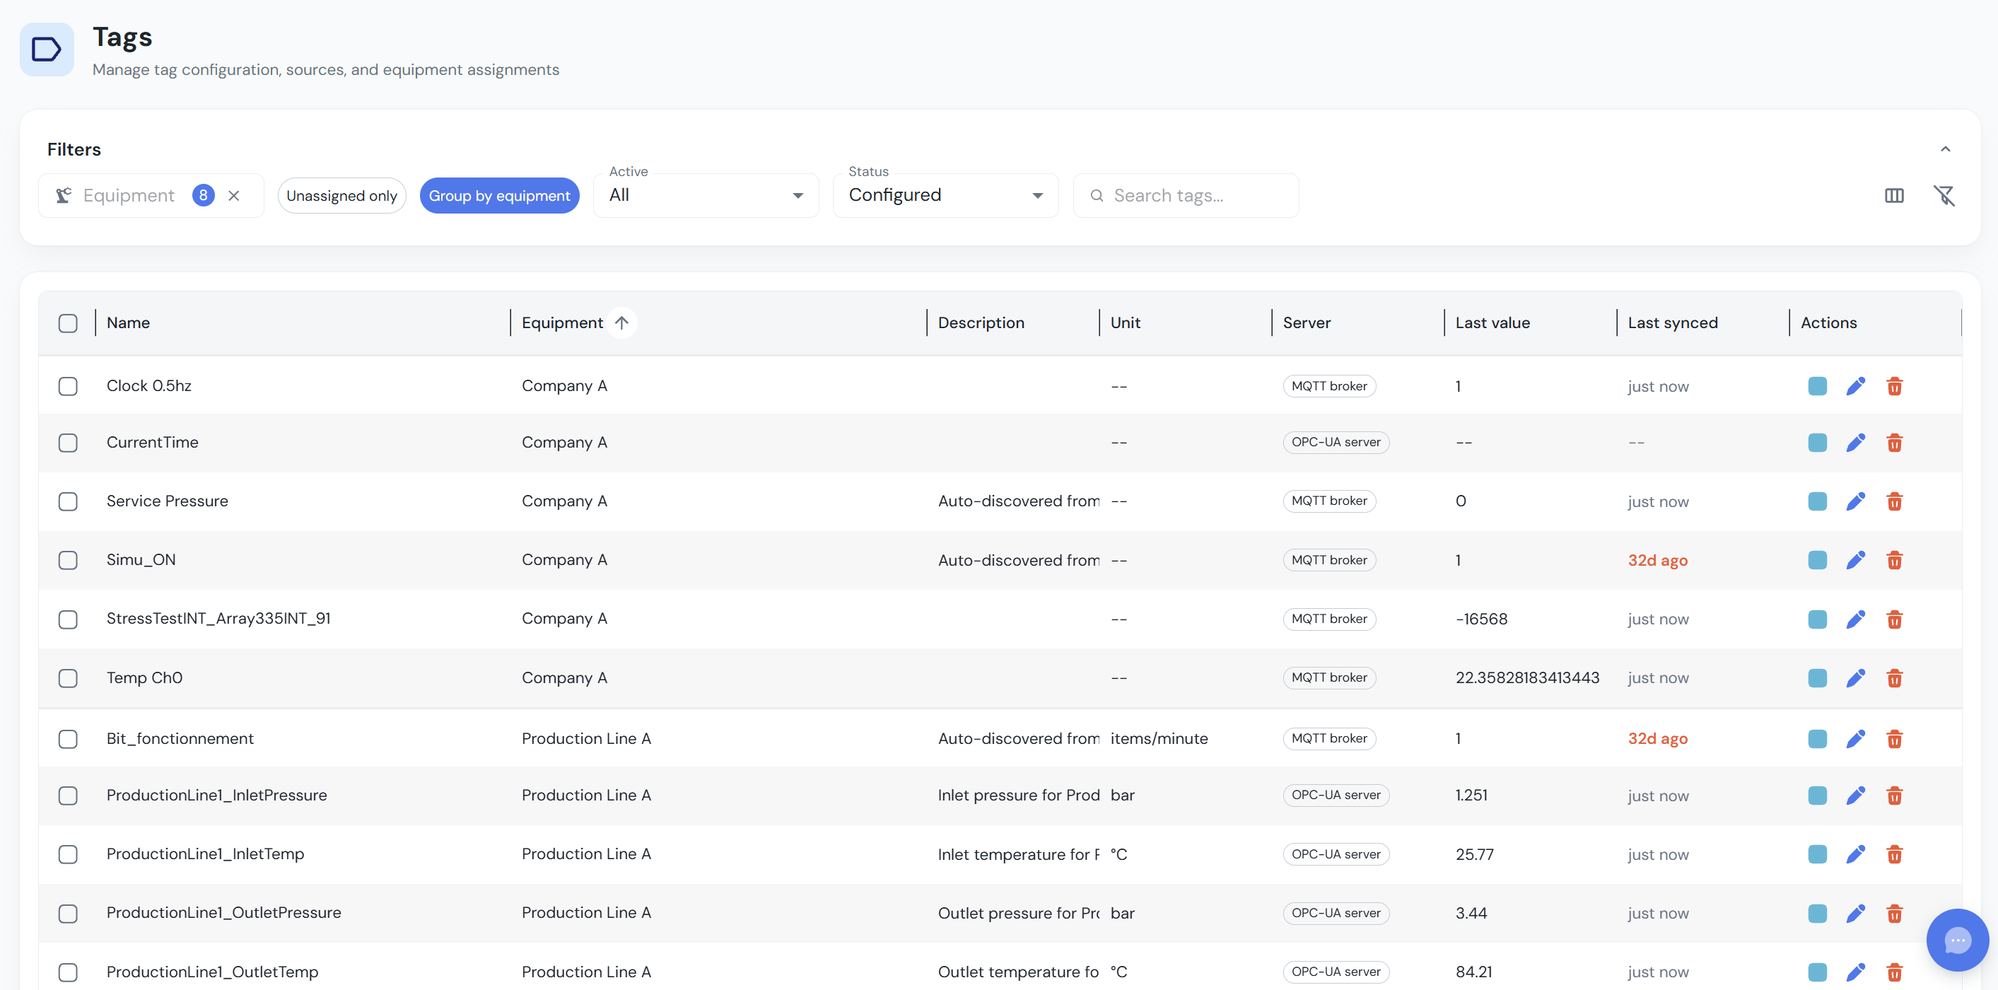Delete the Service Pressure tag
1998x990 pixels.
coord(1894,501)
